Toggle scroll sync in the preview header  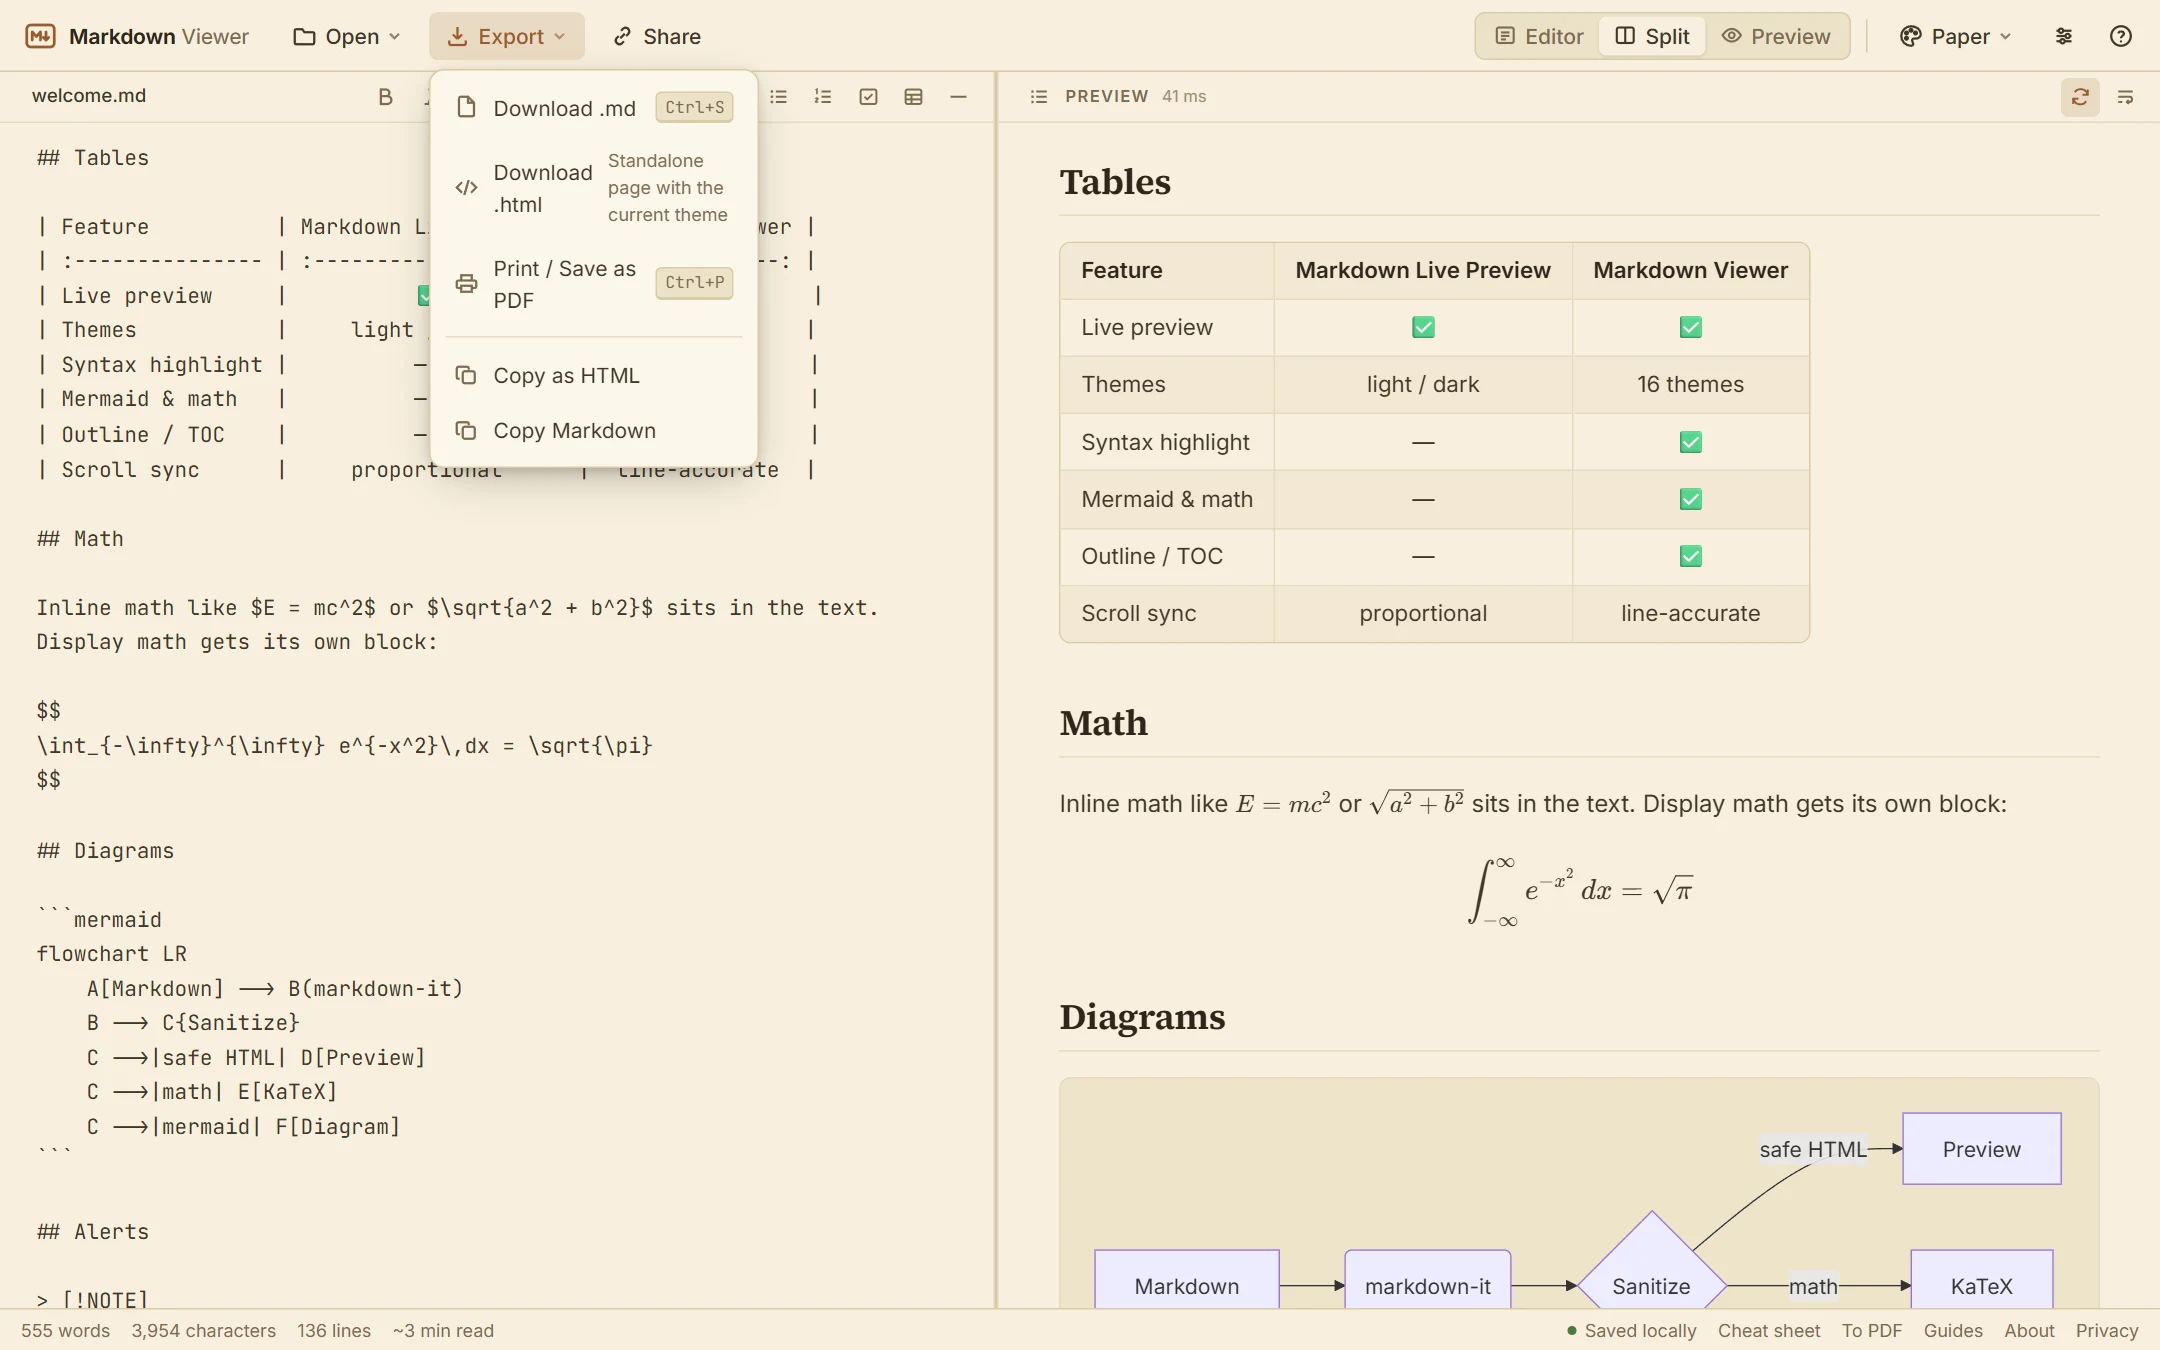[x=2080, y=96]
